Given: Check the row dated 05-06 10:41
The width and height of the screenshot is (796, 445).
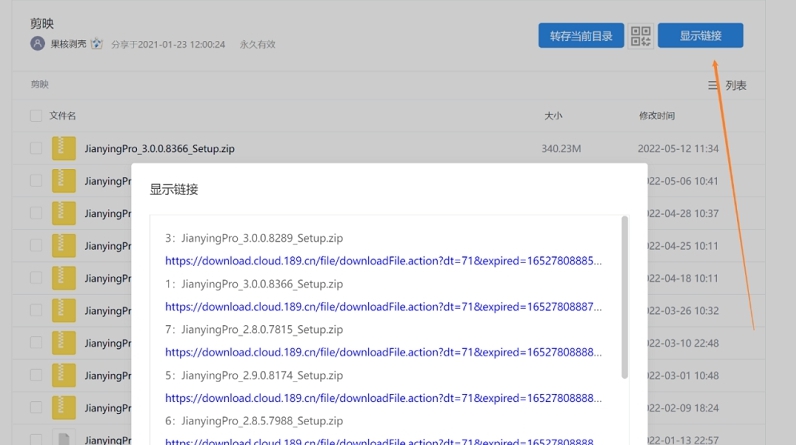Looking at the screenshot, I should 36,181.
